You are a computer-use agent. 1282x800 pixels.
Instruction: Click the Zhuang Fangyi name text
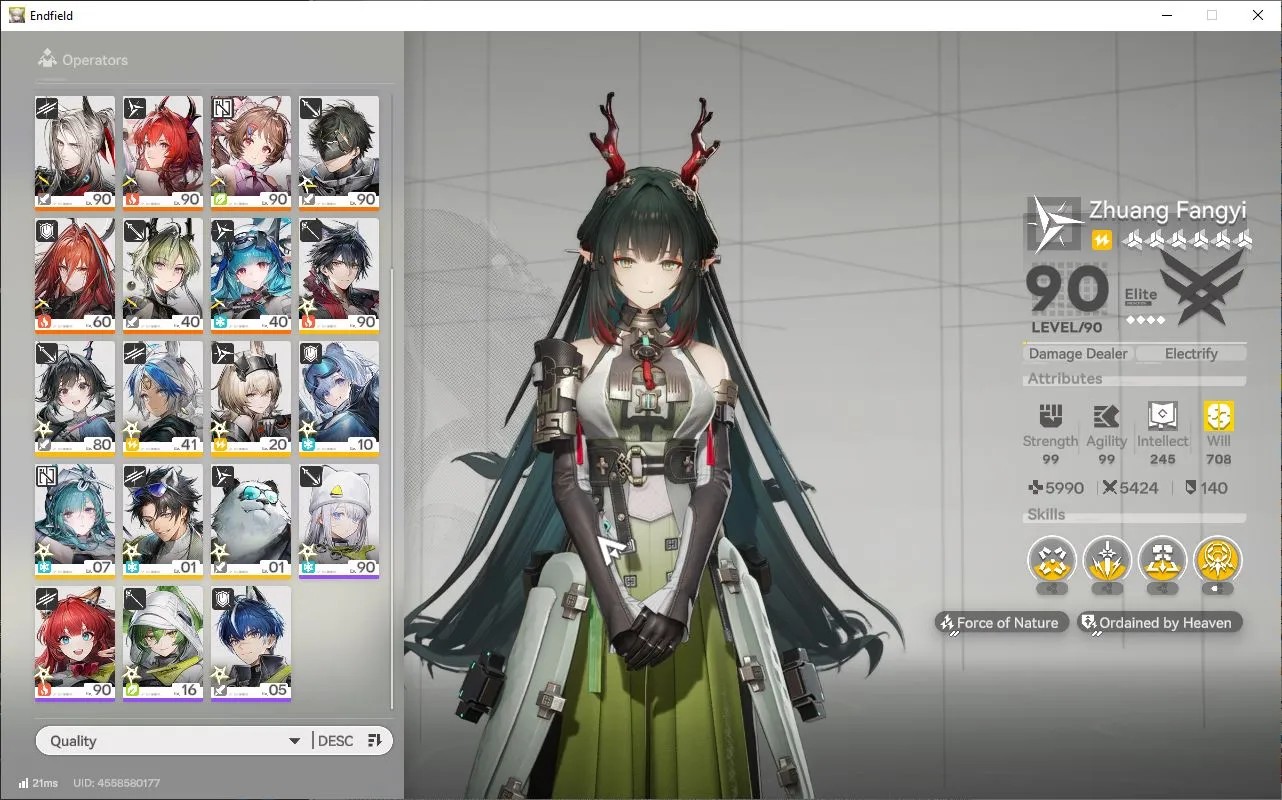(1168, 210)
